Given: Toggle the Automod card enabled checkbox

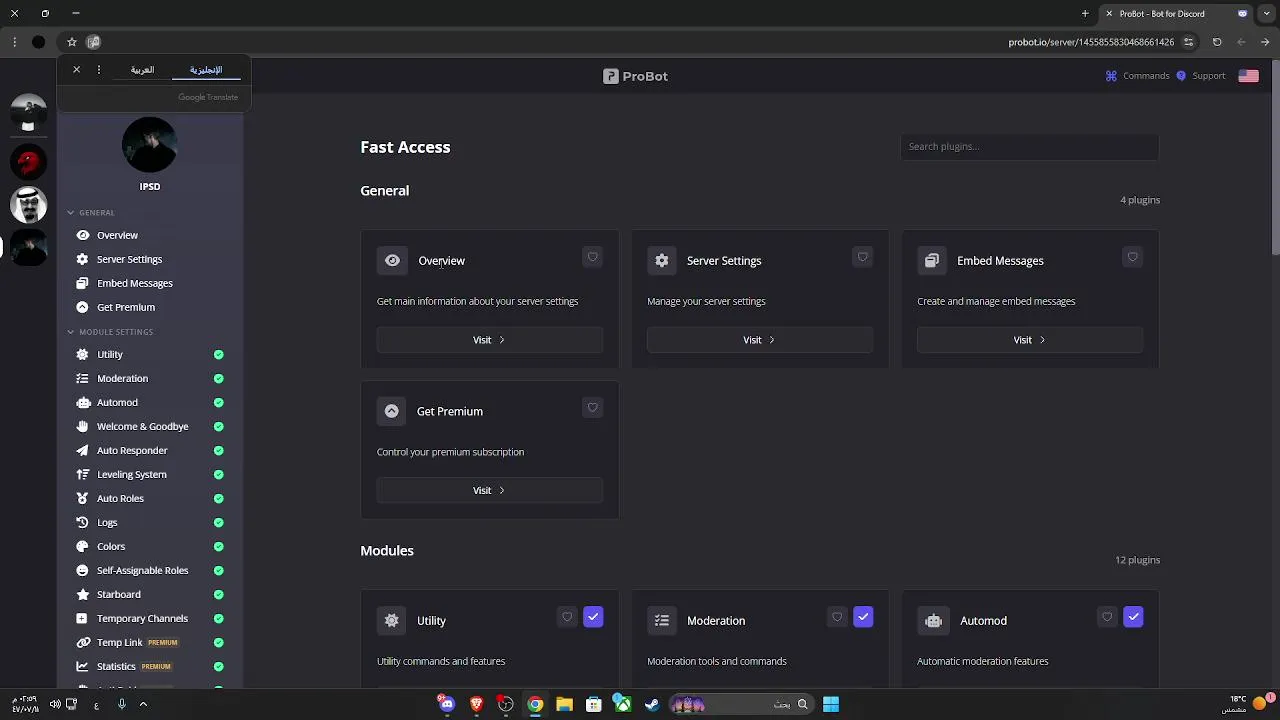Looking at the screenshot, I should click(x=1133, y=617).
